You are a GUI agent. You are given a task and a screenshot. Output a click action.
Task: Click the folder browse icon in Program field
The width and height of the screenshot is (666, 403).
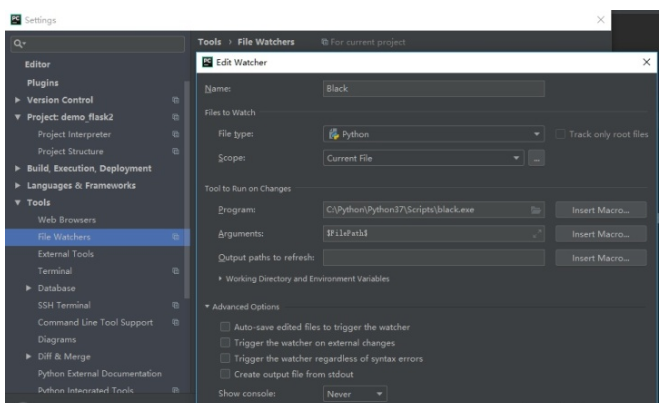[x=536, y=210]
